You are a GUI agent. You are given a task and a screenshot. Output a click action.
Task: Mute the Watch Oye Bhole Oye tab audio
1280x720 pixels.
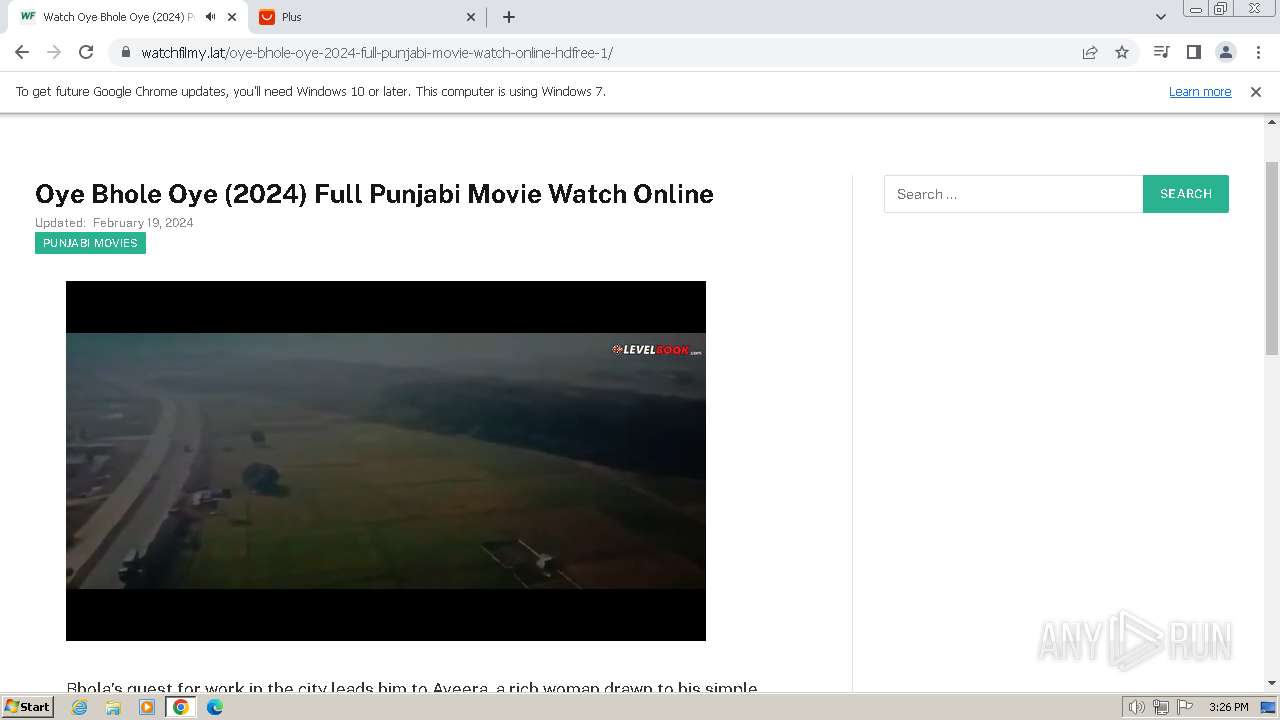tap(210, 17)
